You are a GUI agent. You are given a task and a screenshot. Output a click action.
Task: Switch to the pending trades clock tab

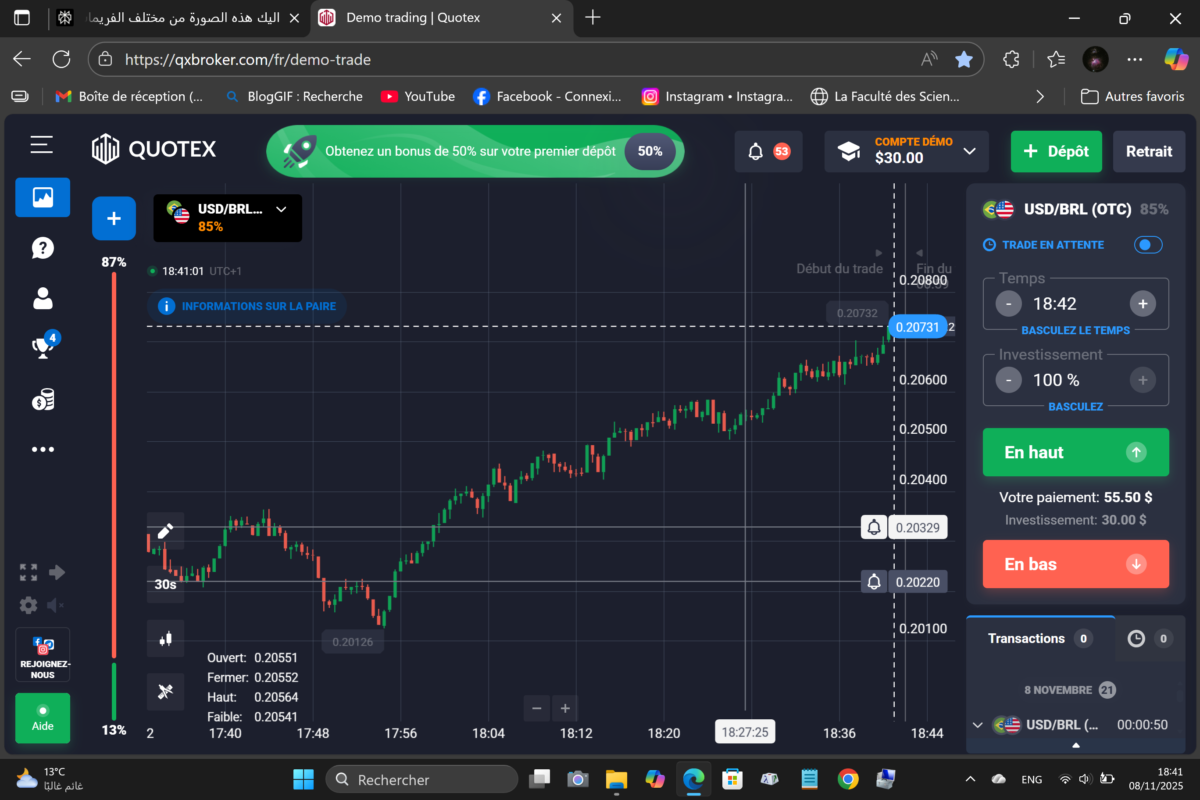(x=1147, y=638)
